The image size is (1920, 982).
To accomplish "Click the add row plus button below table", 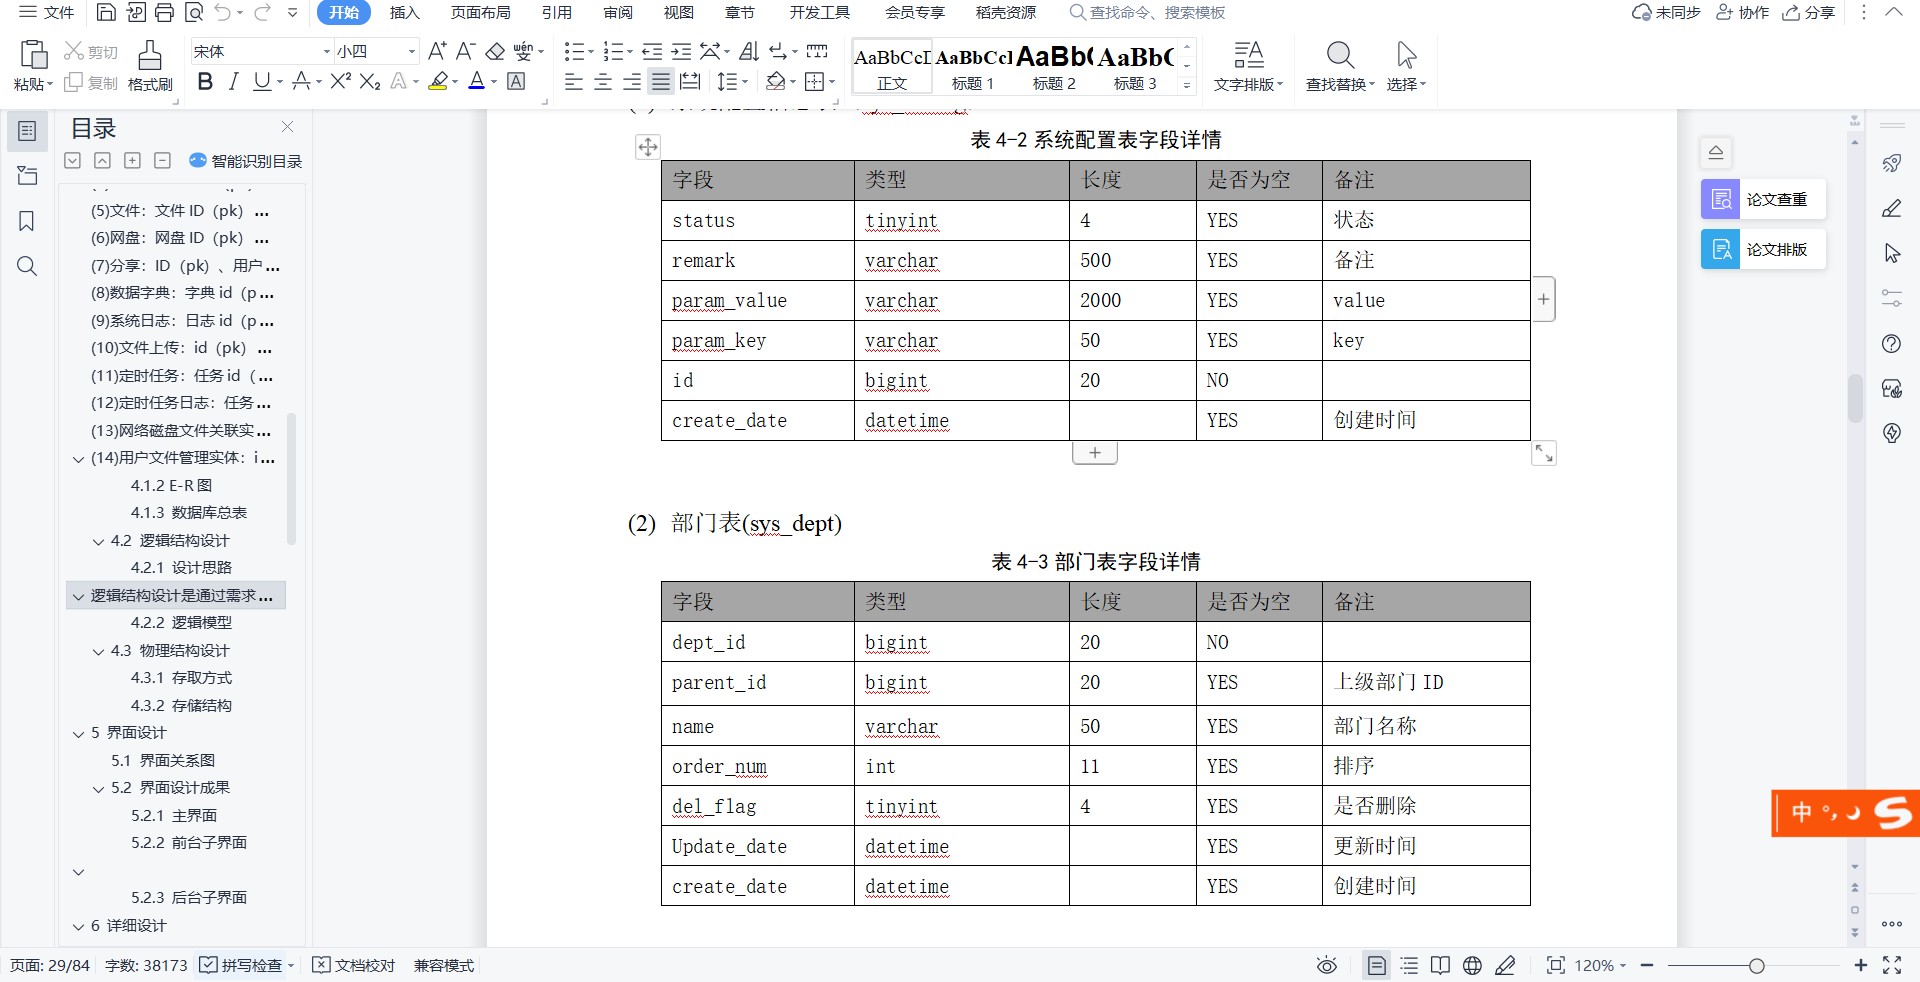I will pyautogui.click(x=1095, y=453).
